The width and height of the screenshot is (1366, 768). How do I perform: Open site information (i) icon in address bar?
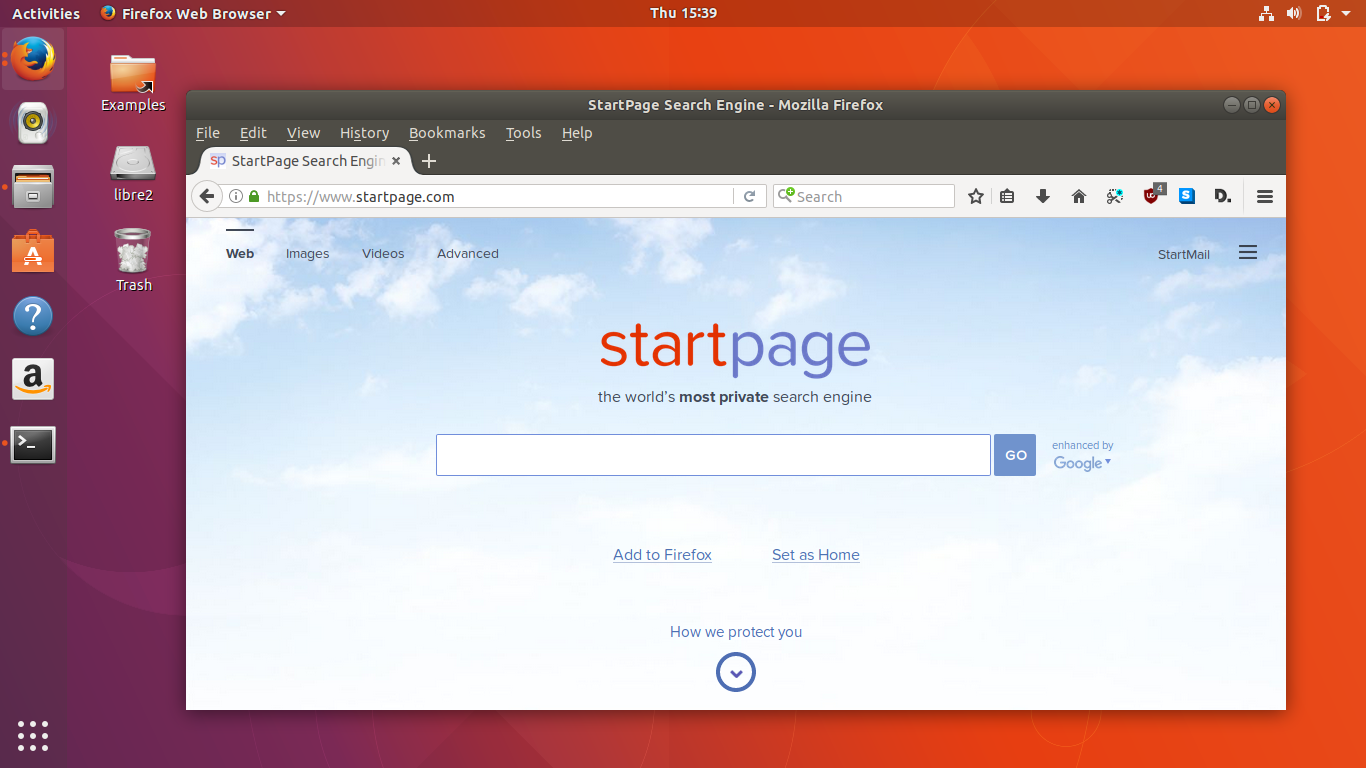tap(236, 197)
